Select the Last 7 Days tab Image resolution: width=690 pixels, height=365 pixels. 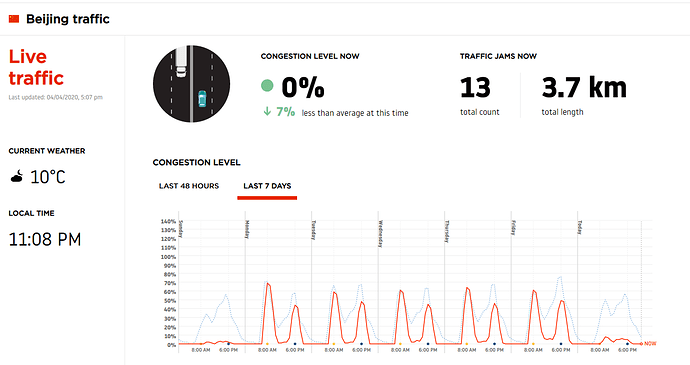(267, 186)
